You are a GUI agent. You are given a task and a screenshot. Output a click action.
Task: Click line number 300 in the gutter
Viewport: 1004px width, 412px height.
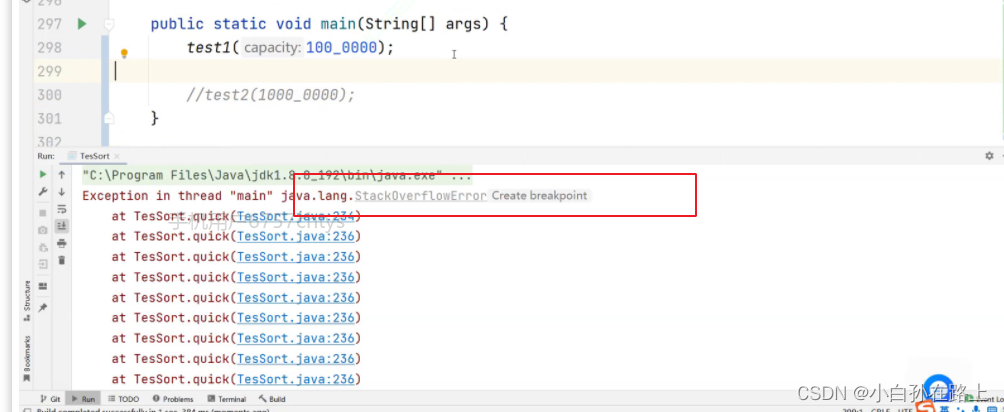coord(49,95)
